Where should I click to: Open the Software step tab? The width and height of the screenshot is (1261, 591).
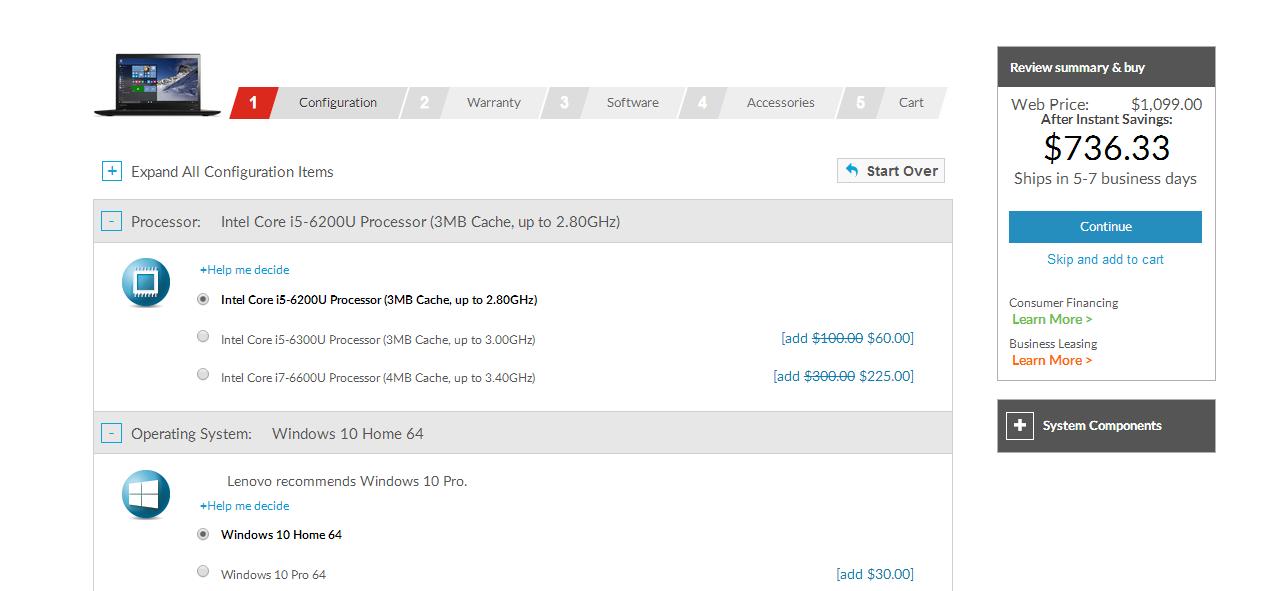click(632, 103)
